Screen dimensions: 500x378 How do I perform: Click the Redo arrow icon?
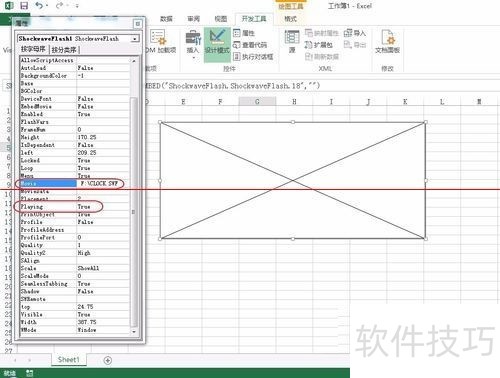pyautogui.click(x=59, y=5)
